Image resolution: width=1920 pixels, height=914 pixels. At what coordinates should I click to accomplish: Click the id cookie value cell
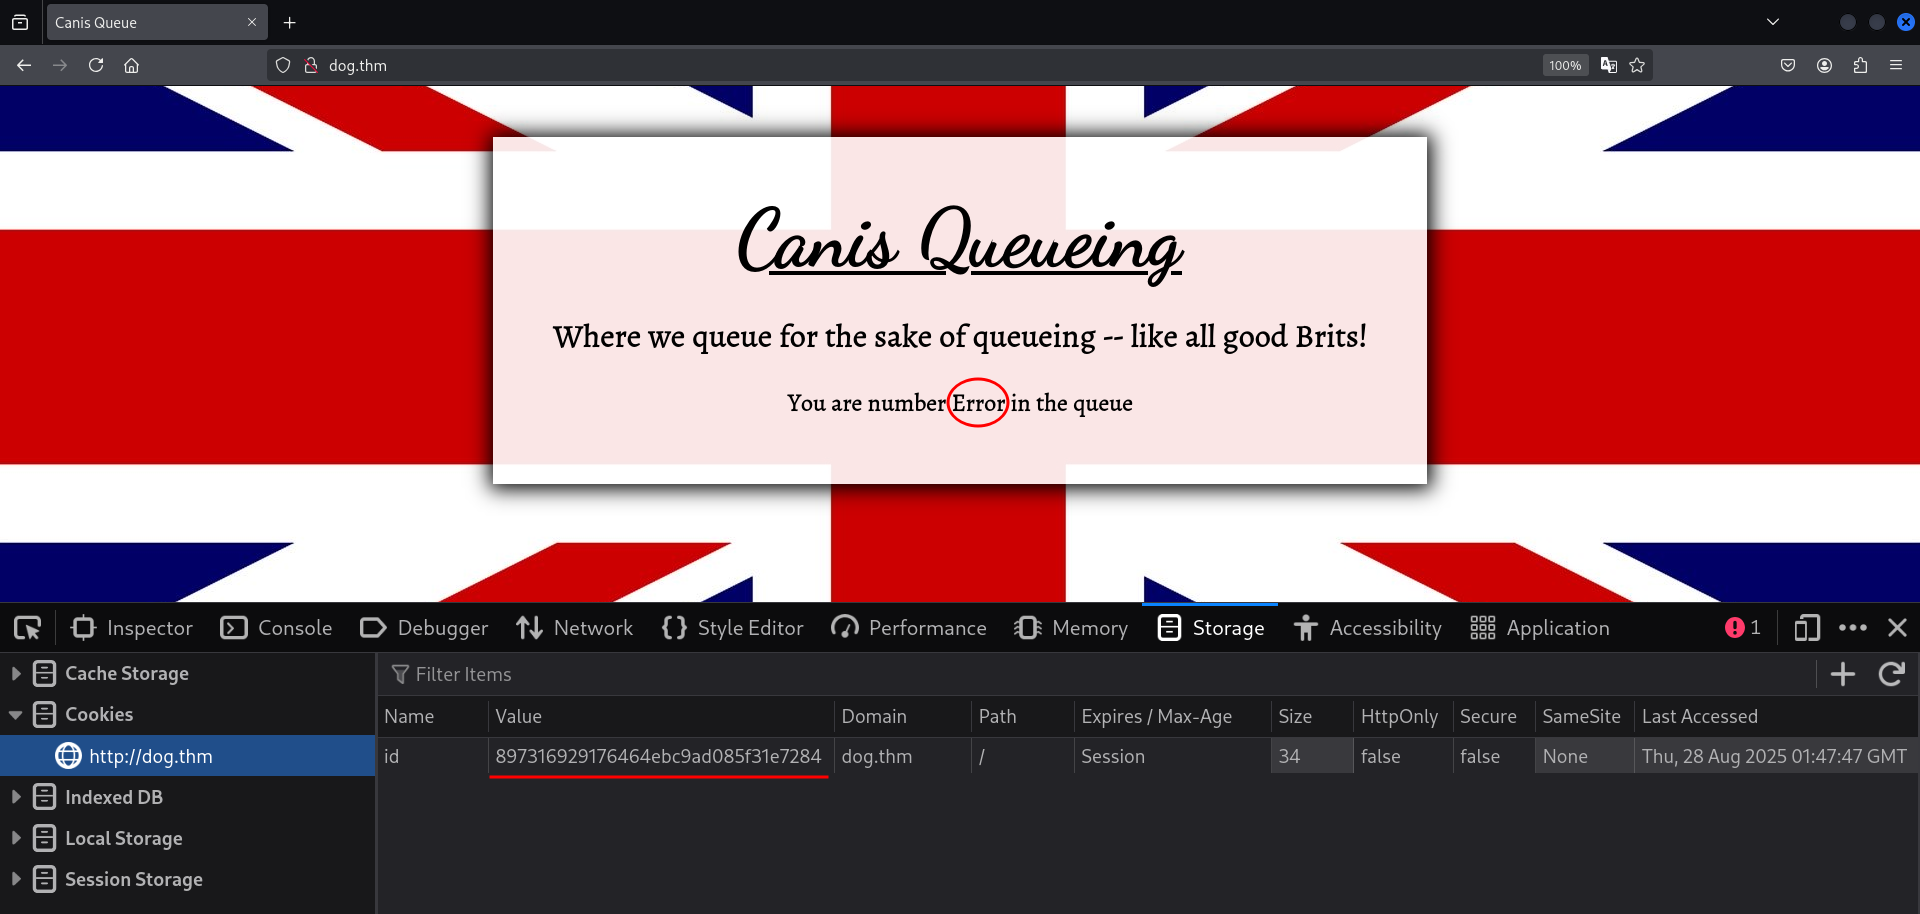pyautogui.click(x=658, y=756)
